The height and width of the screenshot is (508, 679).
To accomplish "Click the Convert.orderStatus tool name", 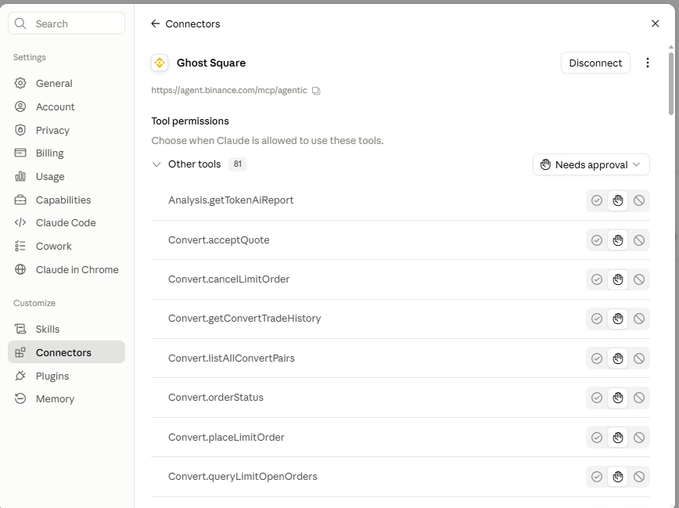I will click(x=216, y=397).
